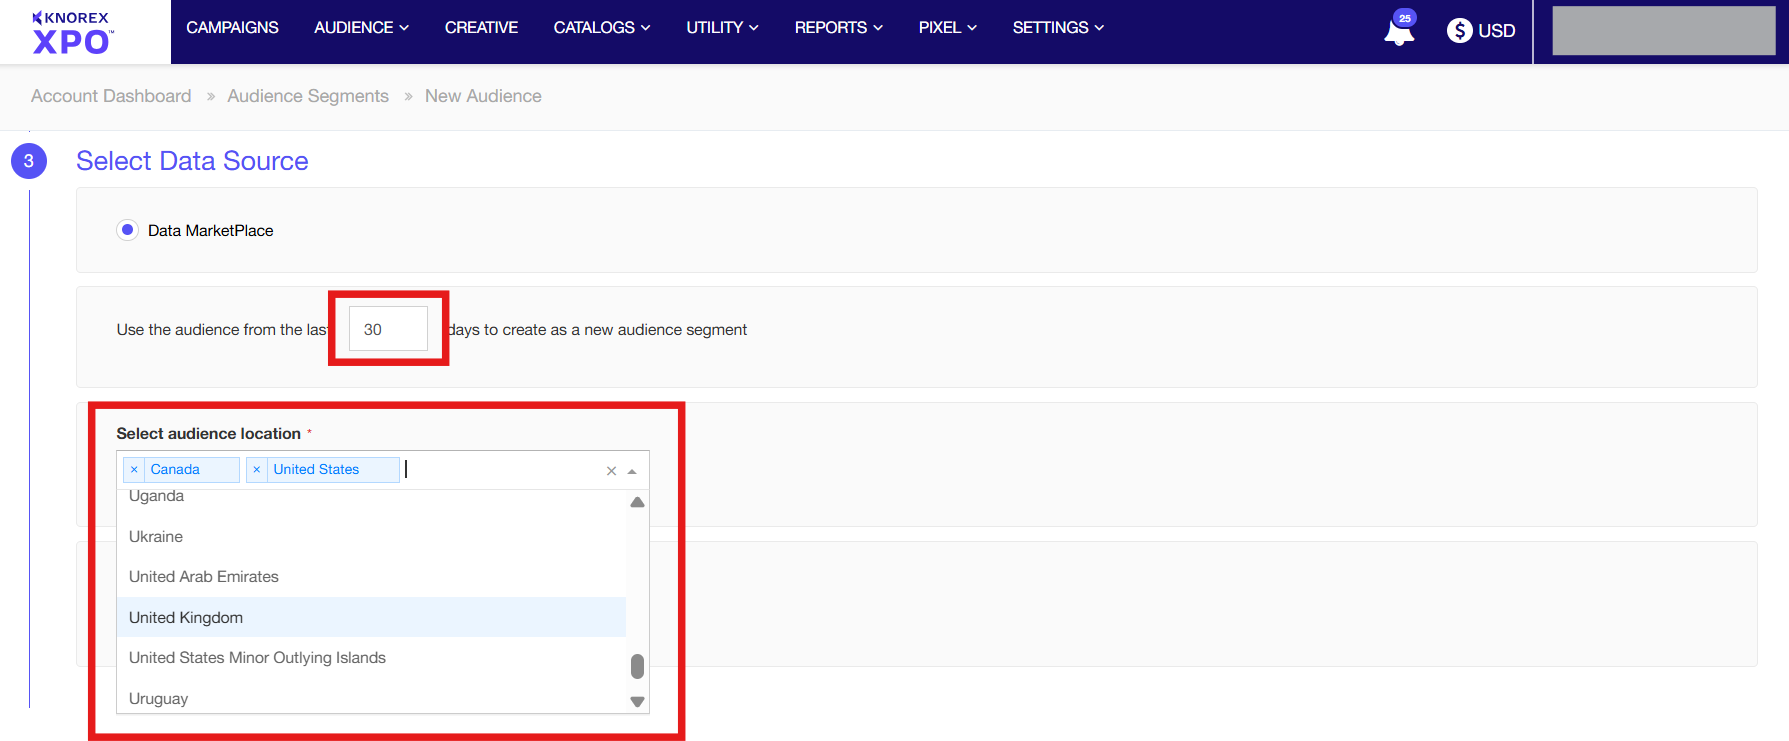Screen dimensions: 1789x741
Task: Click the USD currency label
Action: pyautogui.click(x=1497, y=31)
